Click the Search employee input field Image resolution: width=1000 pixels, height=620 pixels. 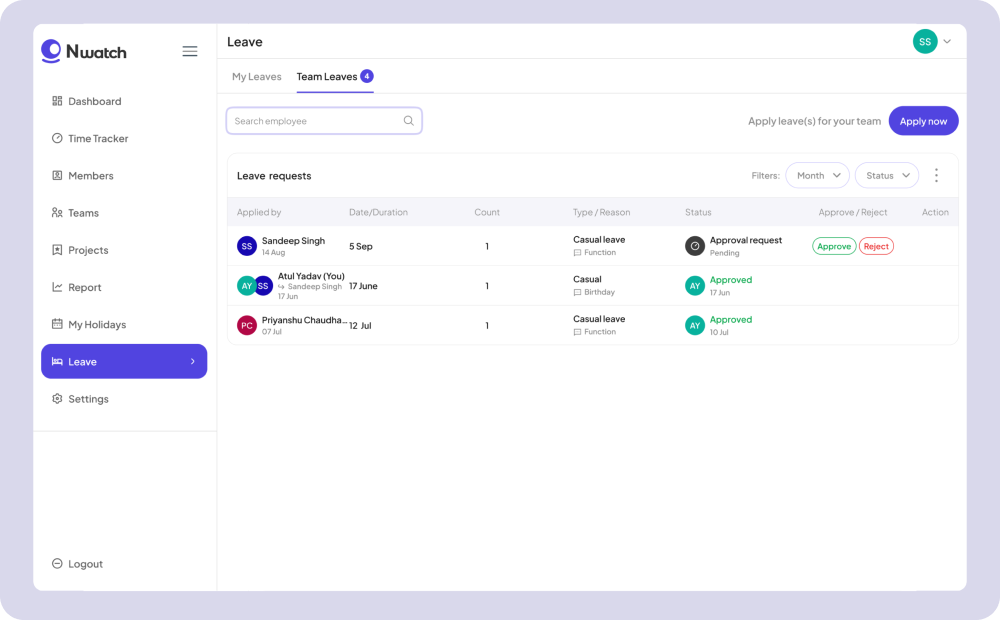(315, 121)
